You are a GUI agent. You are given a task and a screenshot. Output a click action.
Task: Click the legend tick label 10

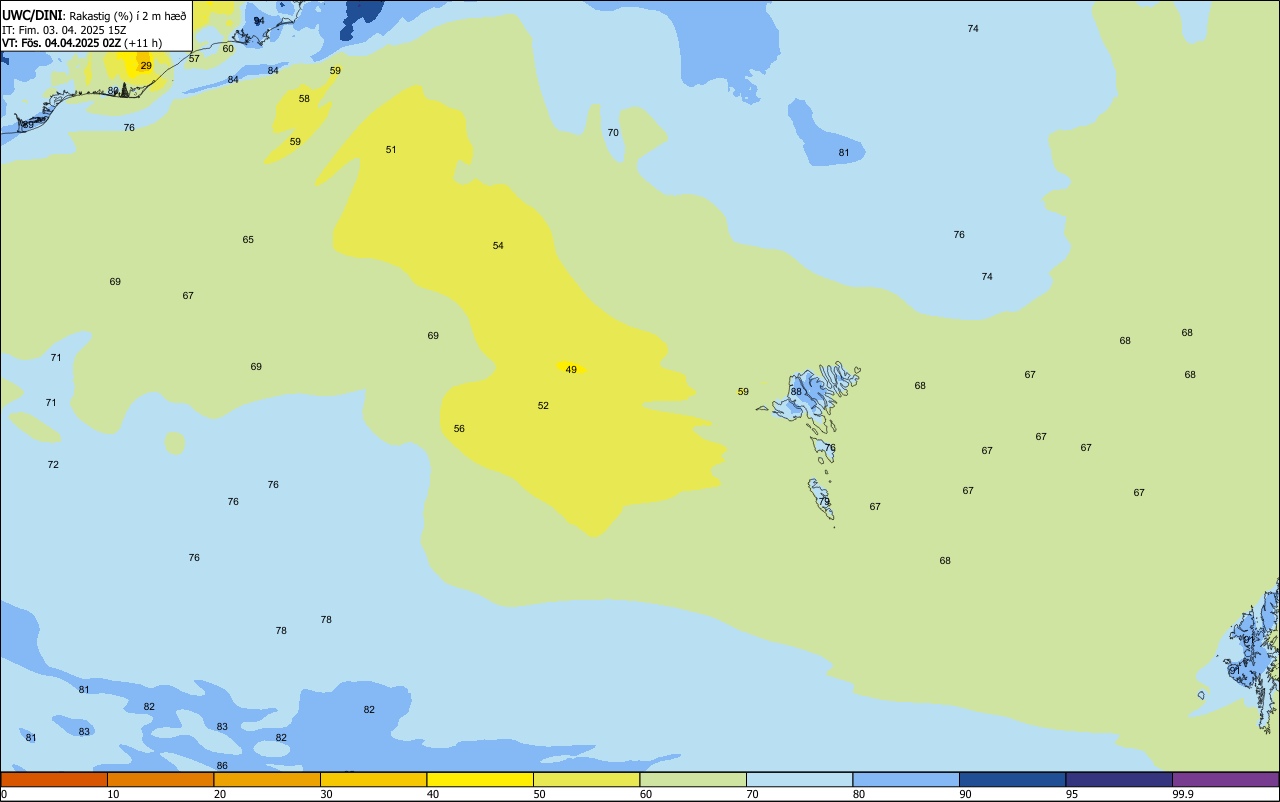[x=113, y=794]
